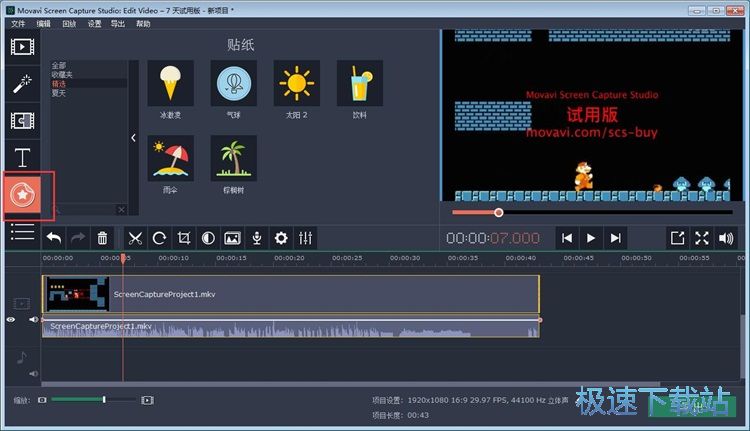The image size is (750, 431).
Task: Select ScreenCaptureProject1.mkv video clip
Action: pyautogui.click(x=291, y=294)
